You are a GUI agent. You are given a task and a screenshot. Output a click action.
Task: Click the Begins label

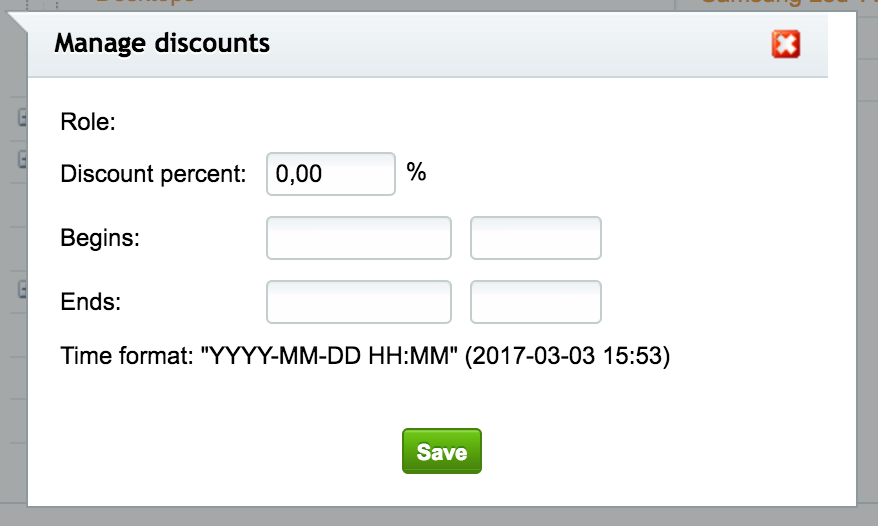pyautogui.click(x=100, y=238)
